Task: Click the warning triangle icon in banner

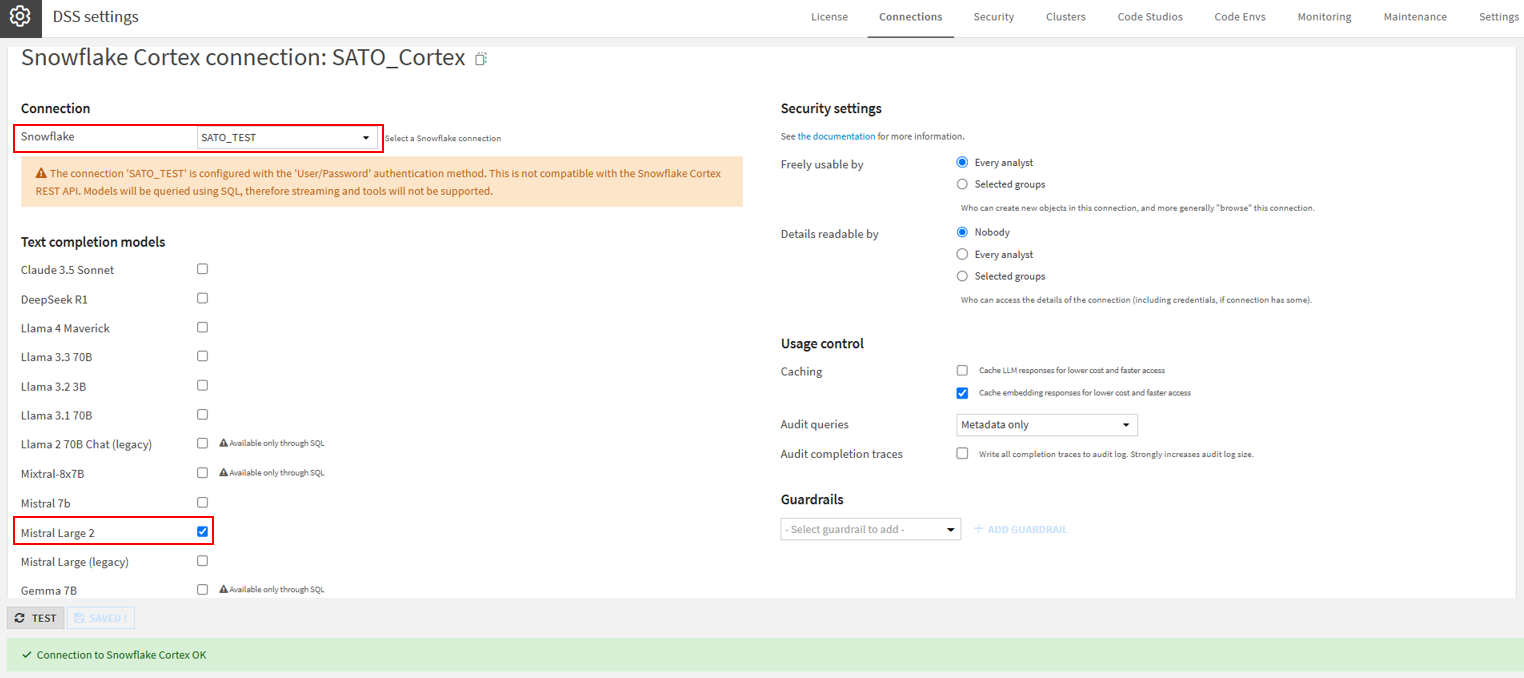Action: [x=41, y=173]
